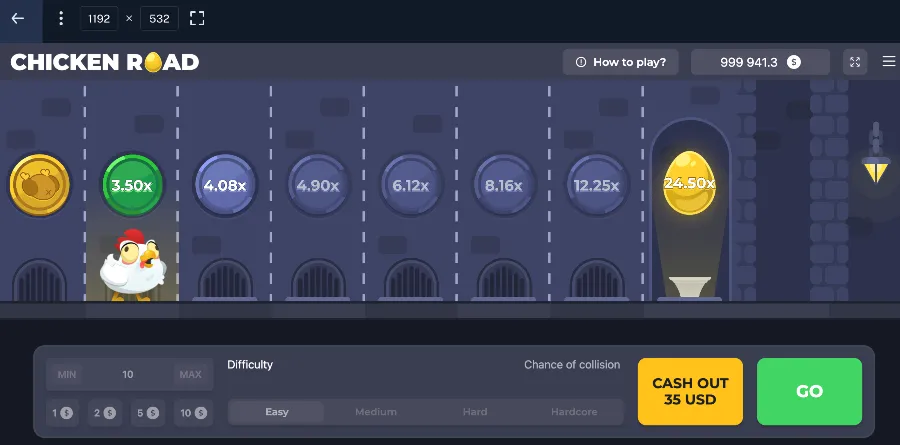
Task: Select the 5 dollar quick bet
Action: click(150, 412)
